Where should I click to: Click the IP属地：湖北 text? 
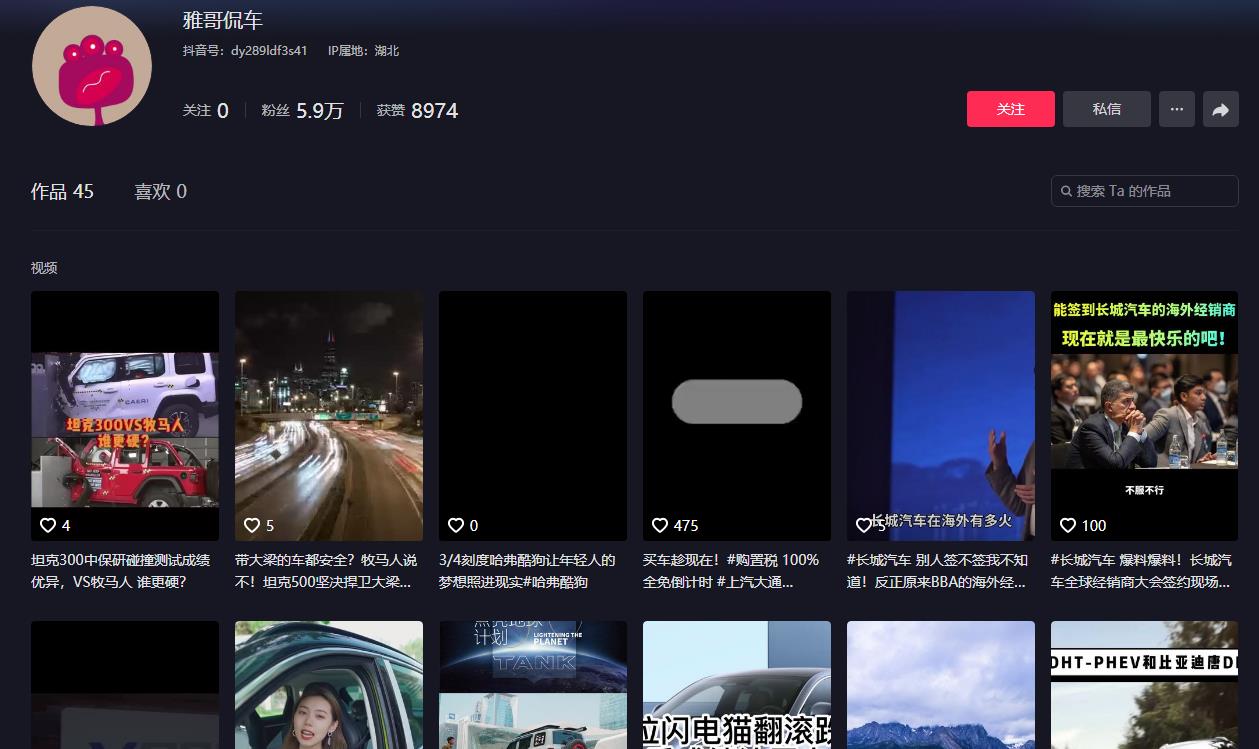[x=363, y=50]
